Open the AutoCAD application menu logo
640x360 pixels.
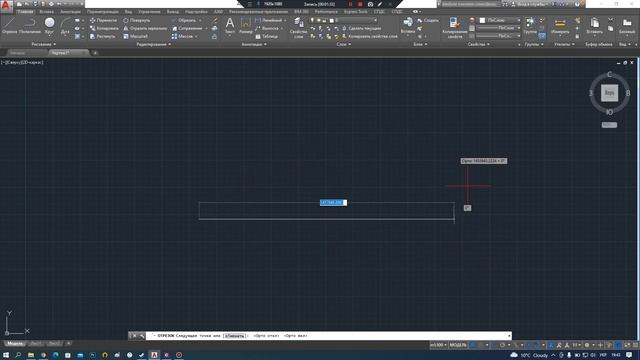point(6,6)
